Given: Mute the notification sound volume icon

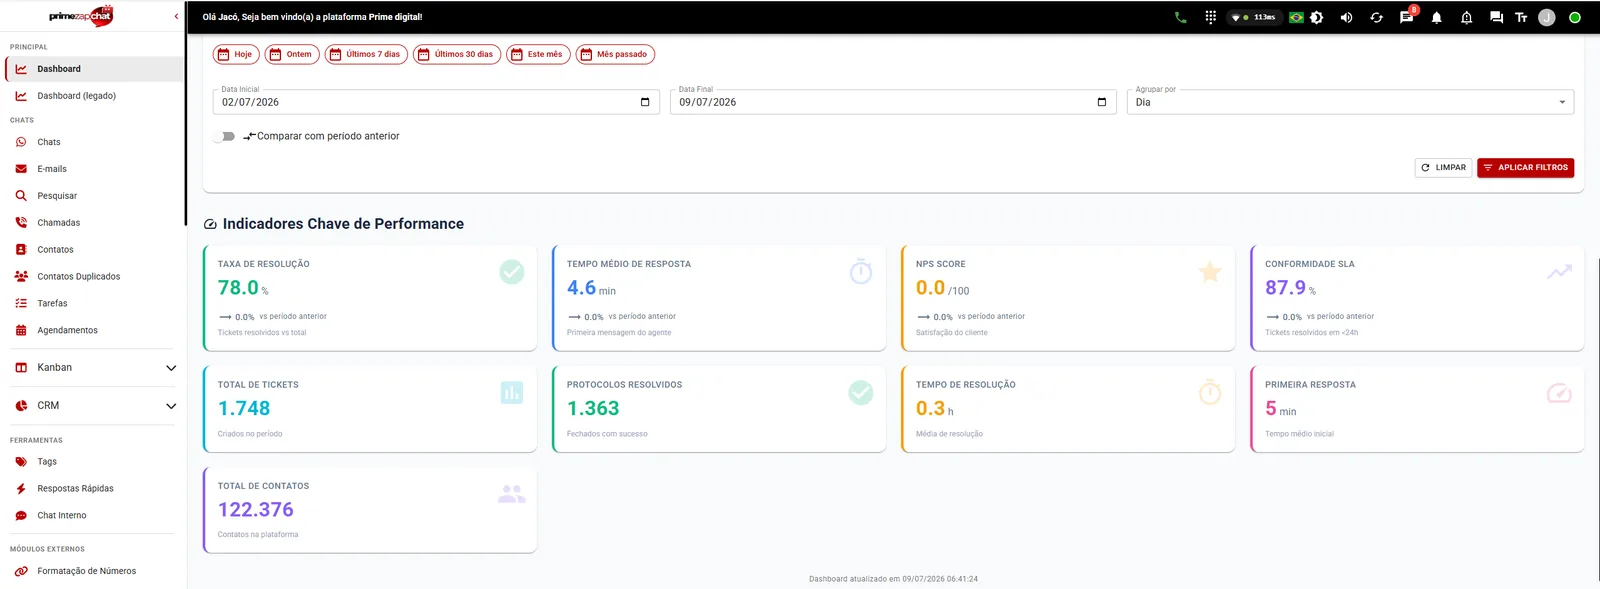Looking at the screenshot, I should pos(1346,17).
